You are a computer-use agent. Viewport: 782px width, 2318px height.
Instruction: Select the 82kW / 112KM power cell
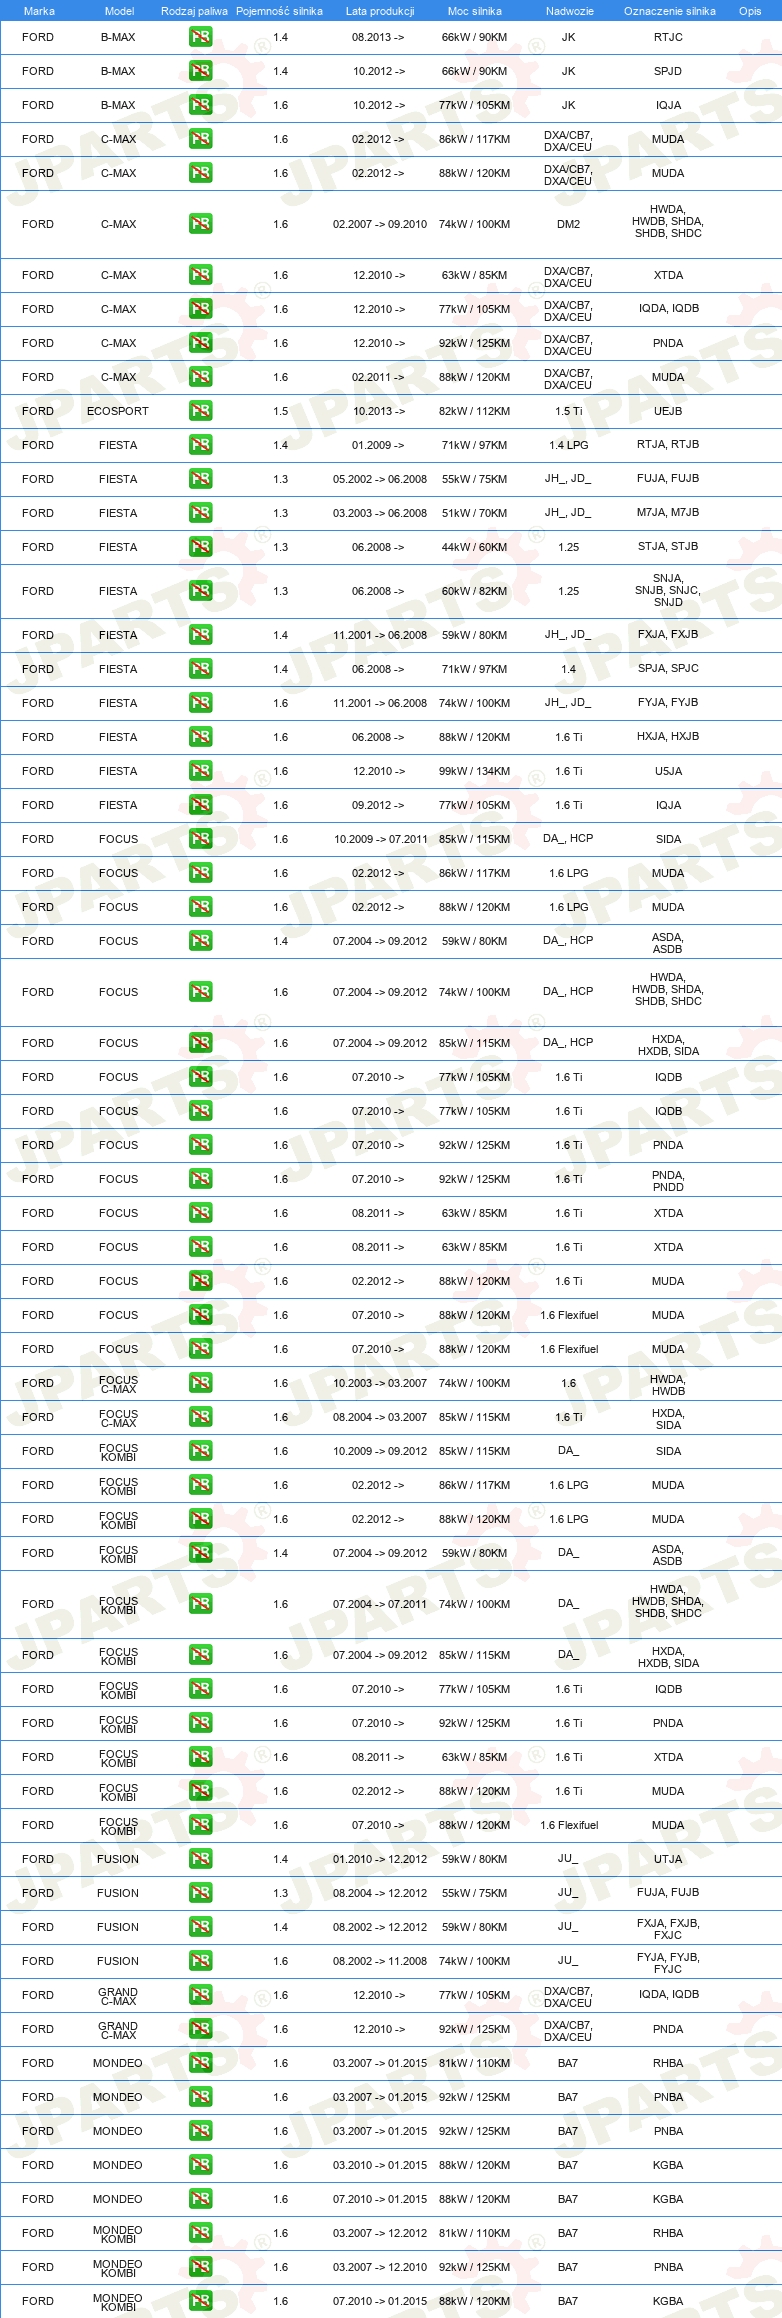pyautogui.click(x=474, y=411)
